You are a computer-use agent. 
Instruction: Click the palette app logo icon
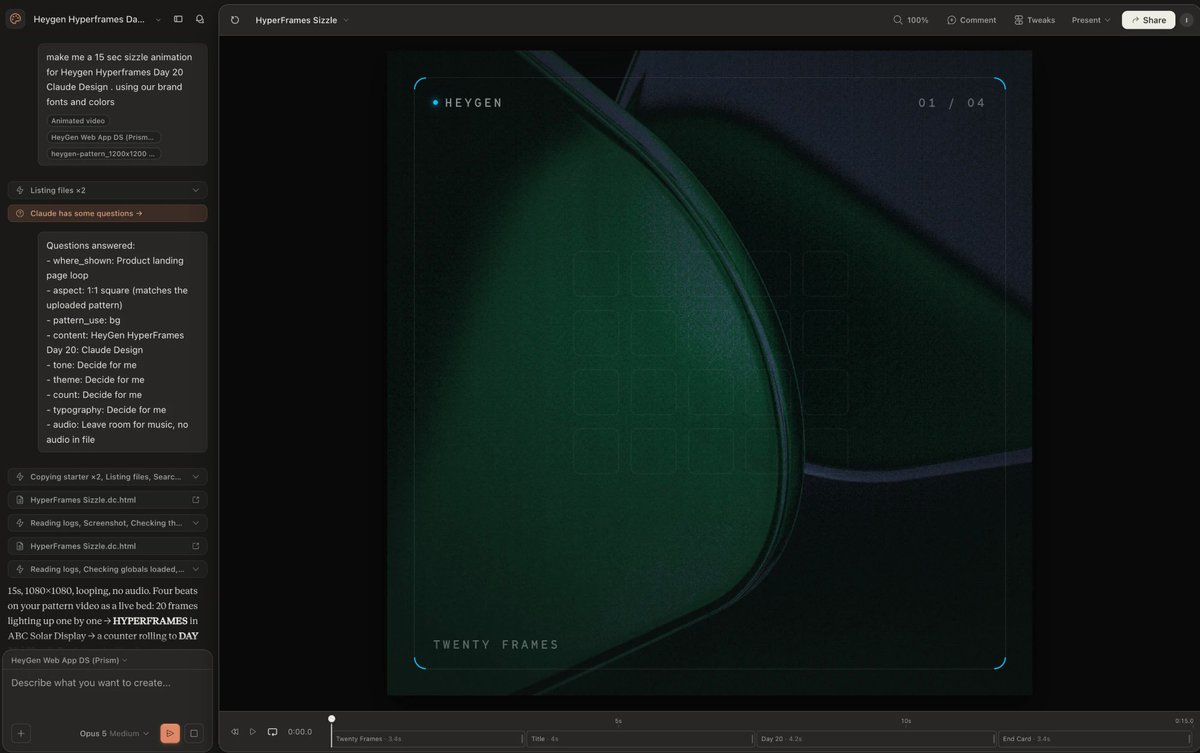point(16,19)
